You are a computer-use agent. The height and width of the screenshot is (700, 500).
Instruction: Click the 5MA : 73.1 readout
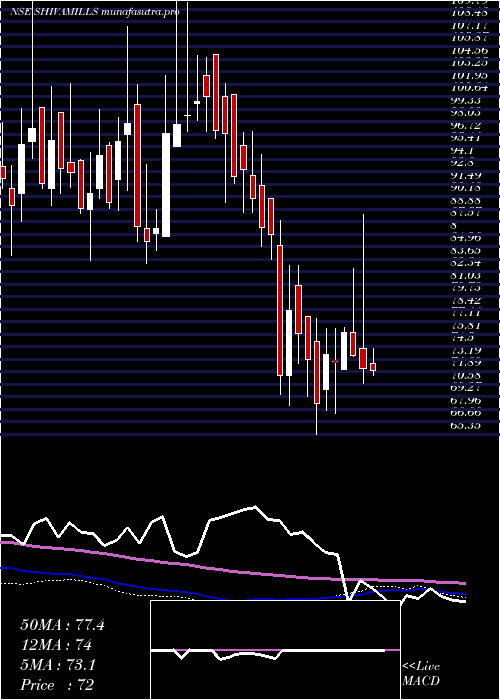coord(58,665)
